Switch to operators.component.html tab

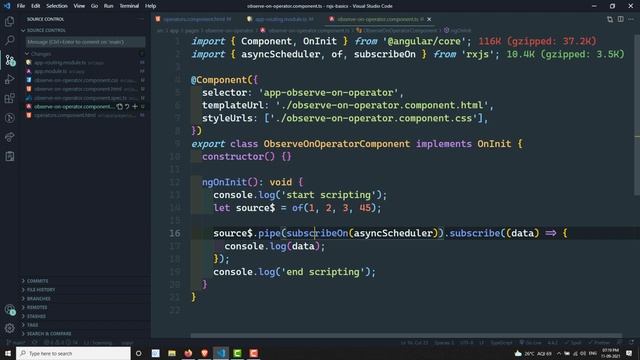193,19
